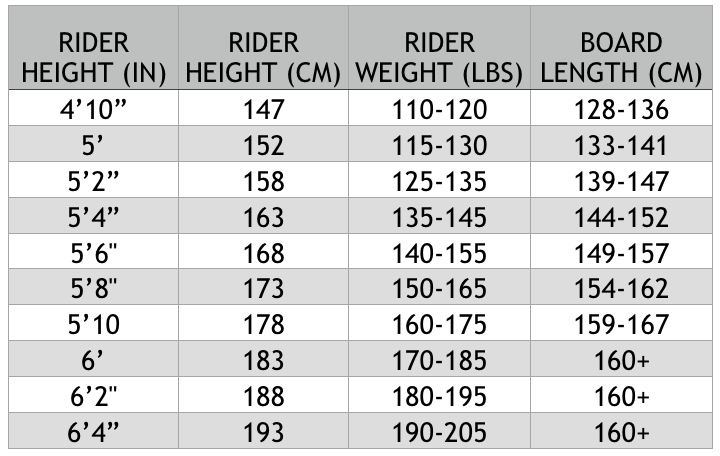Click the 183 cm height cell

pos(263,359)
